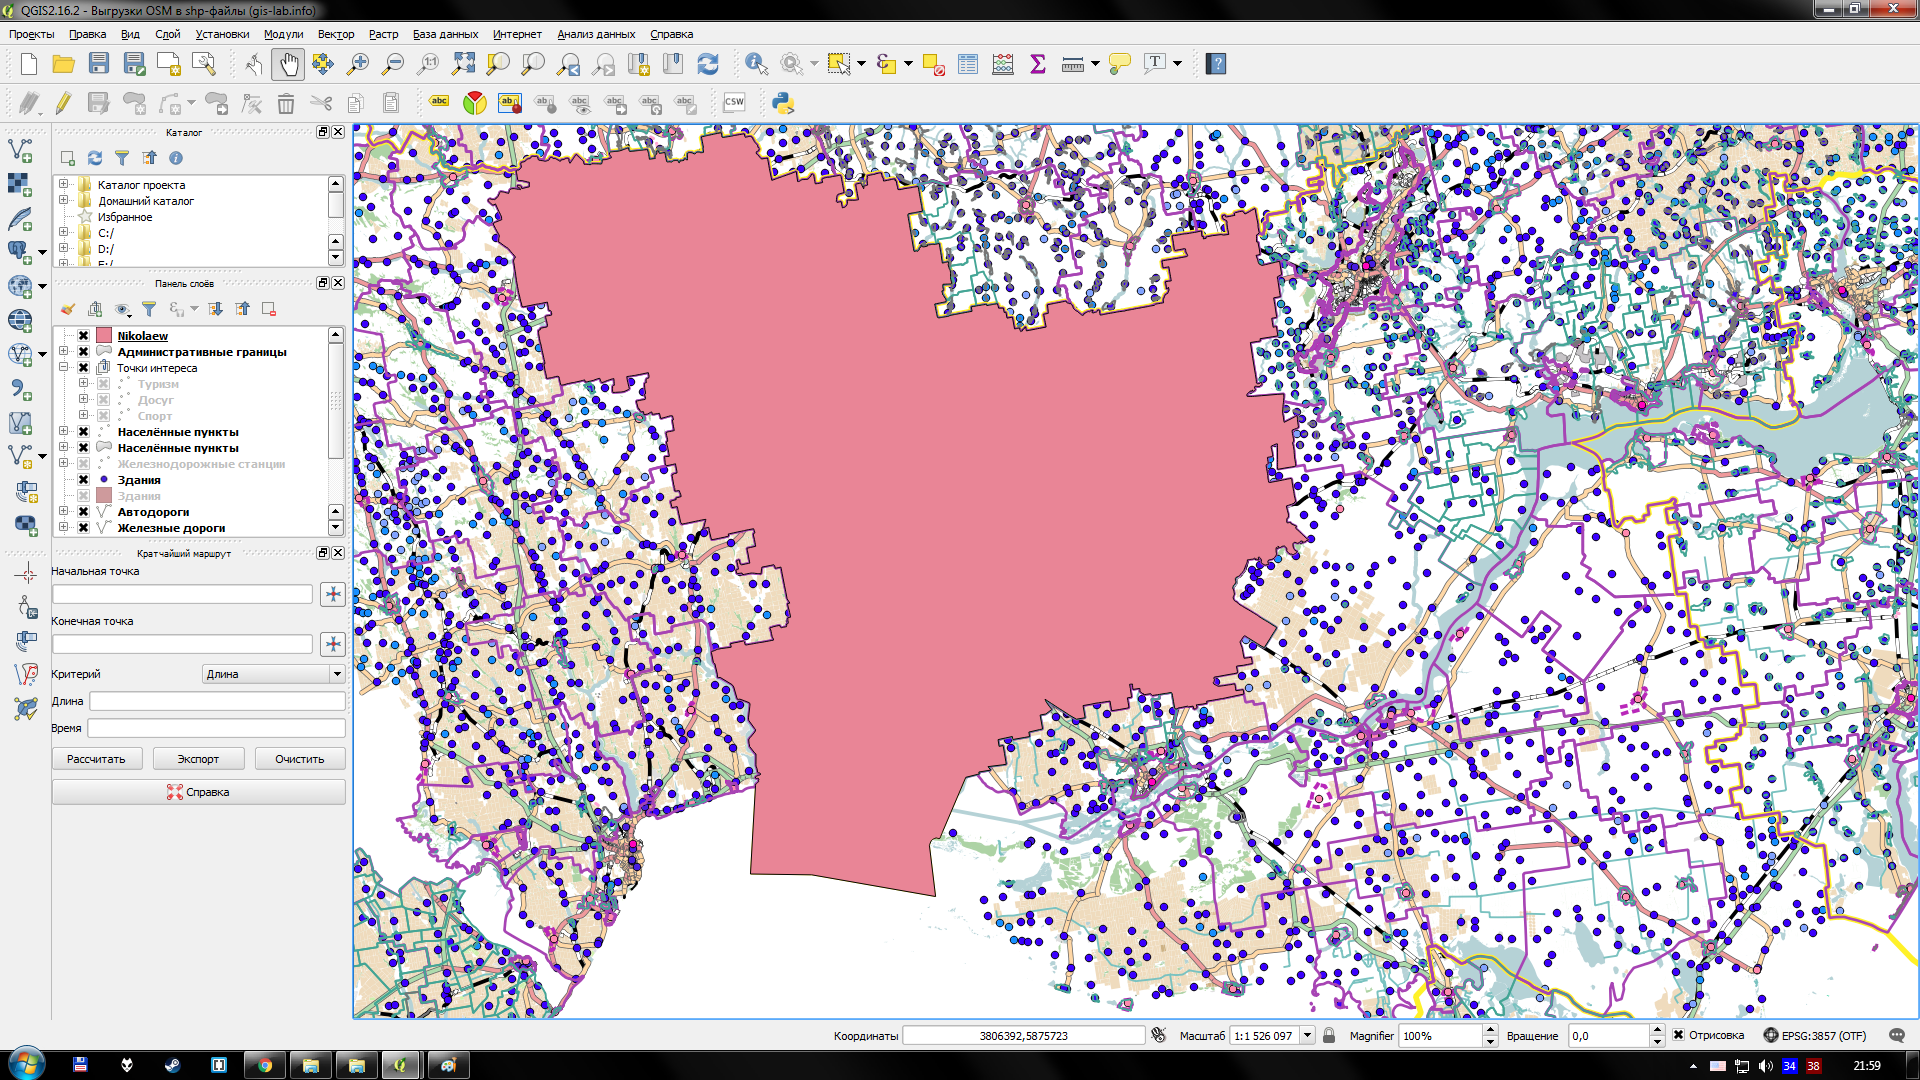Toggle the Отрисовка render checkbox

coord(1679,1036)
